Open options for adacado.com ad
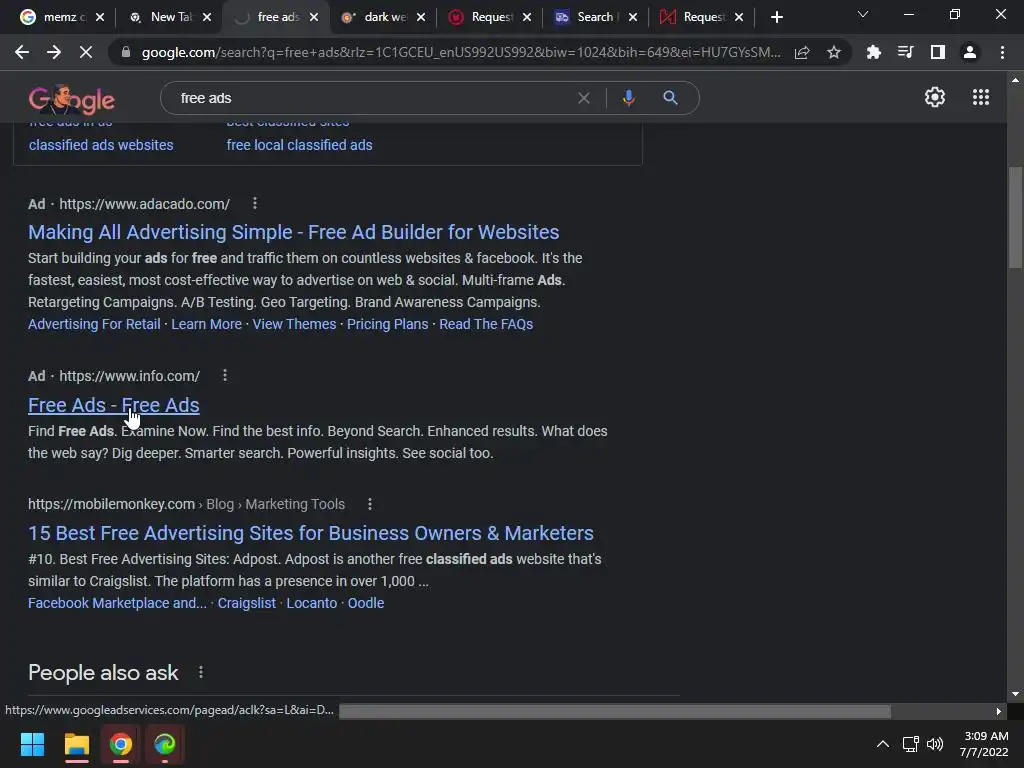 (255, 204)
